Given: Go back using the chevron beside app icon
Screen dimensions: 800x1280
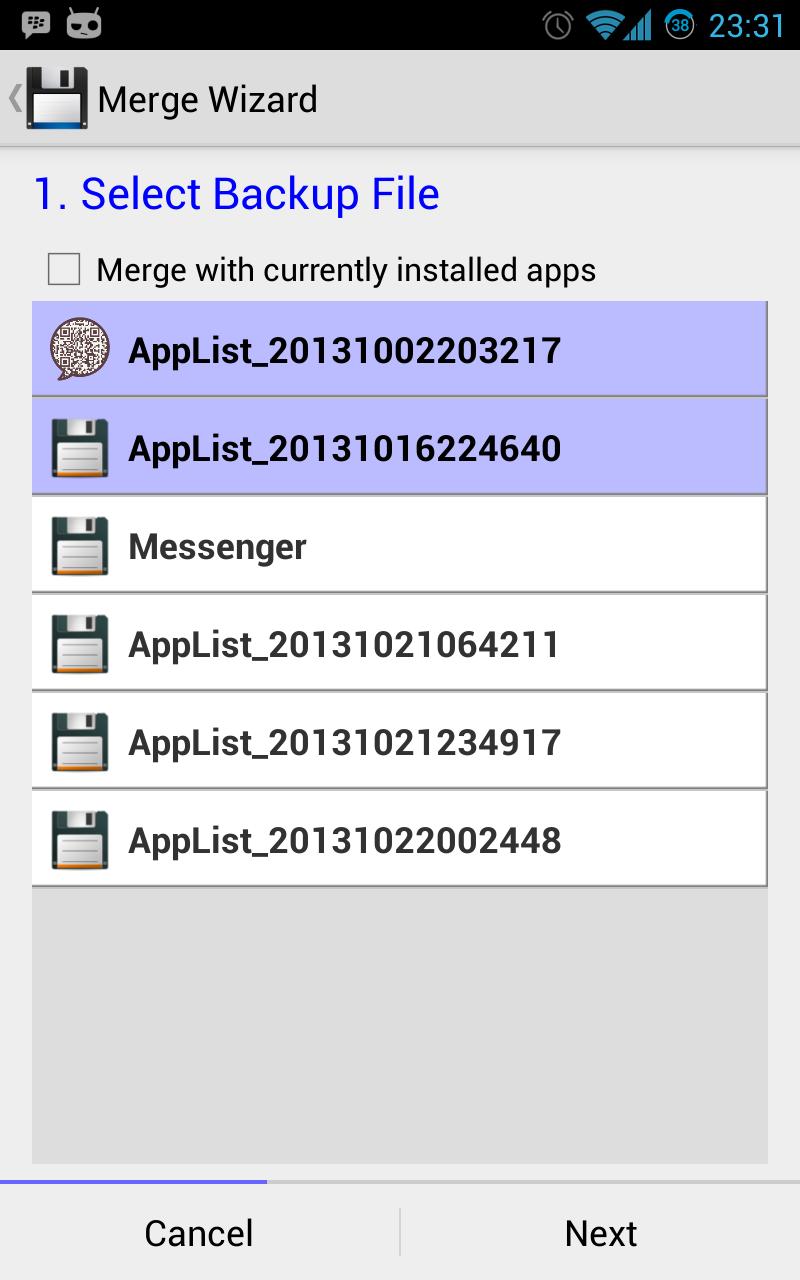Looking at the screenshot, I should tap(14, 98).
